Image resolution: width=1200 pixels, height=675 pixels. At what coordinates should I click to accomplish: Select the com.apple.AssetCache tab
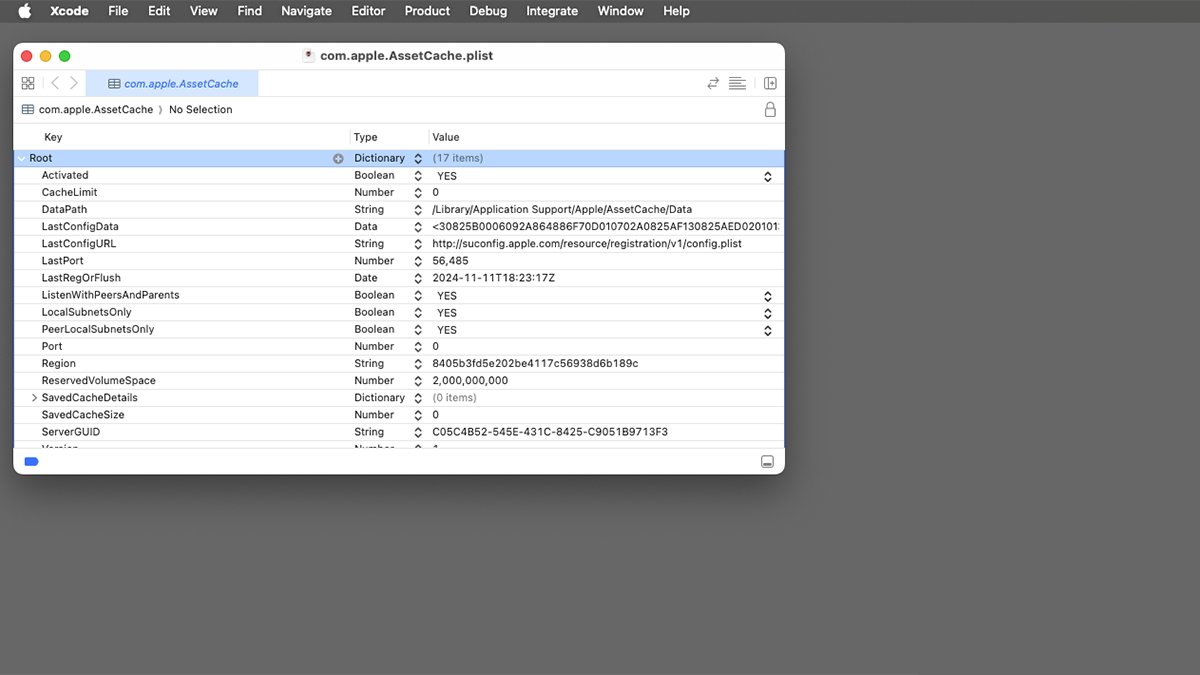click(x=172, y=84)
